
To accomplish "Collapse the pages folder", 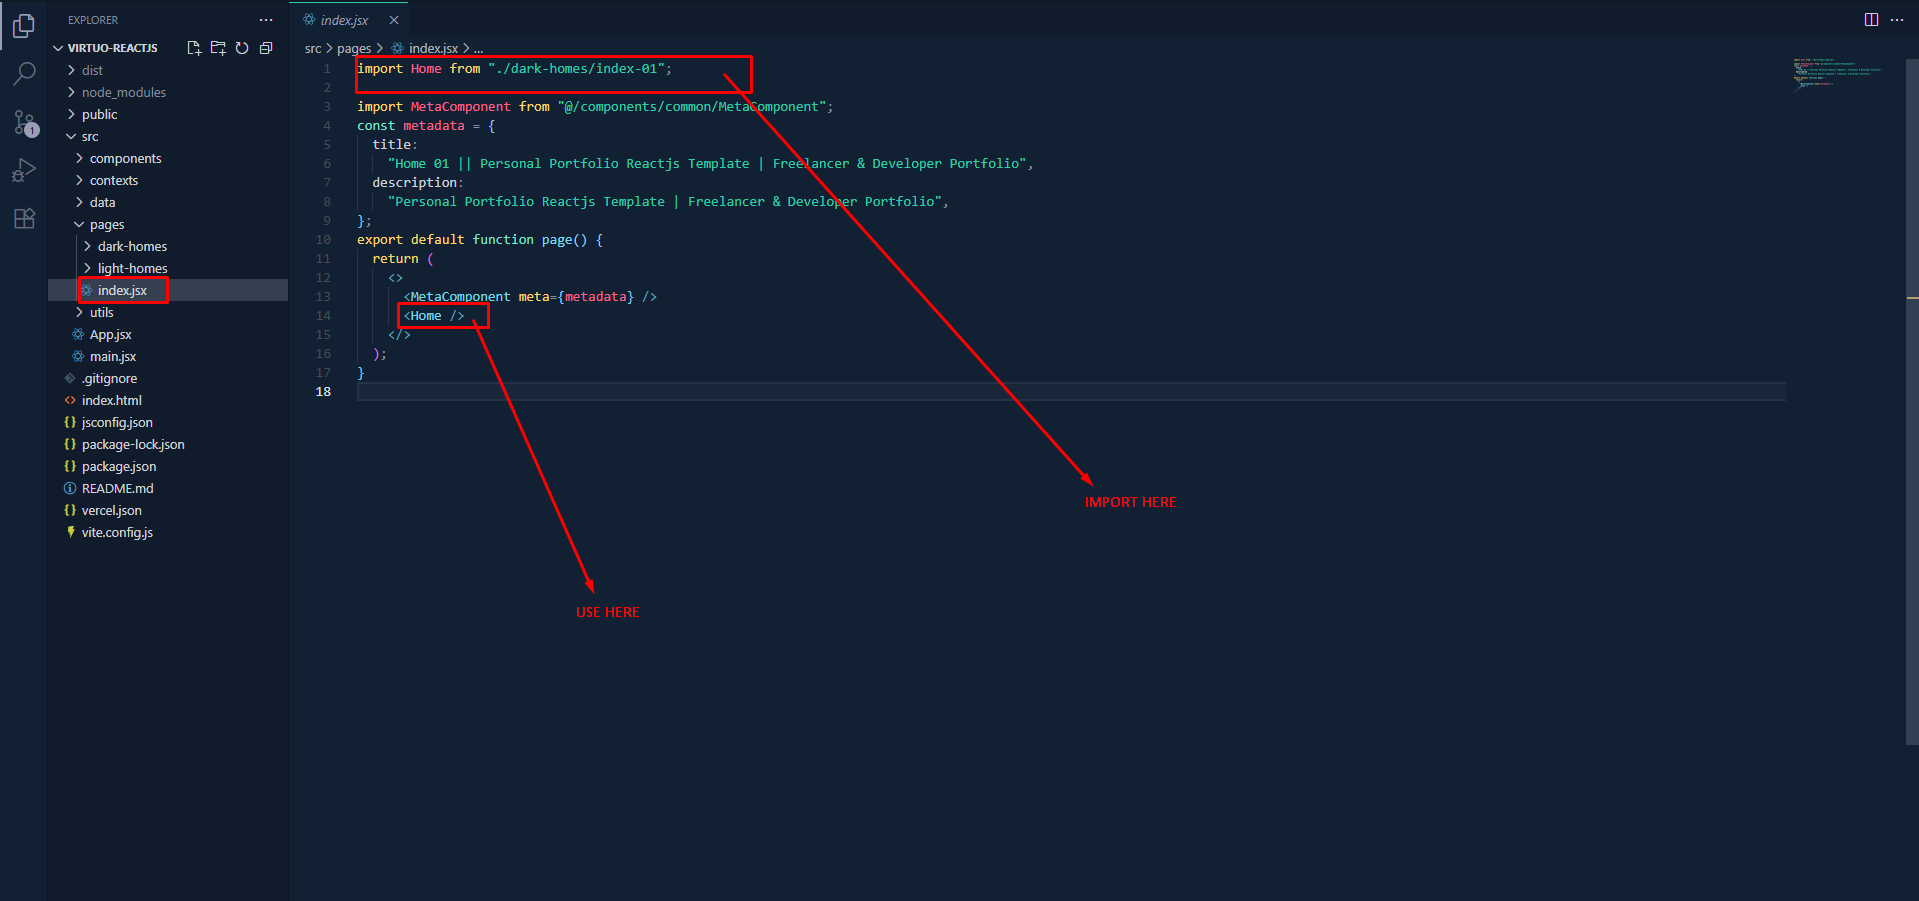I will [168, 224].
